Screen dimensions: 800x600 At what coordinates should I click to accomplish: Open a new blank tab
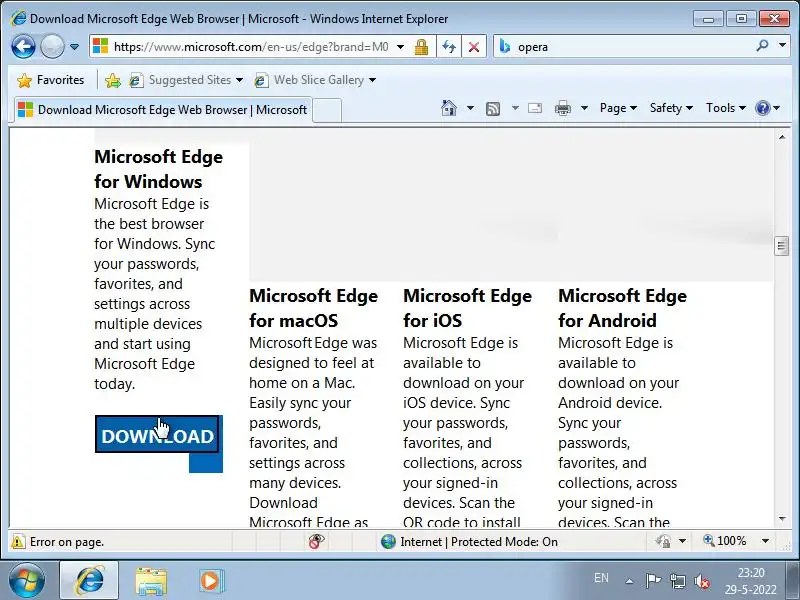[x=327, y=110]
